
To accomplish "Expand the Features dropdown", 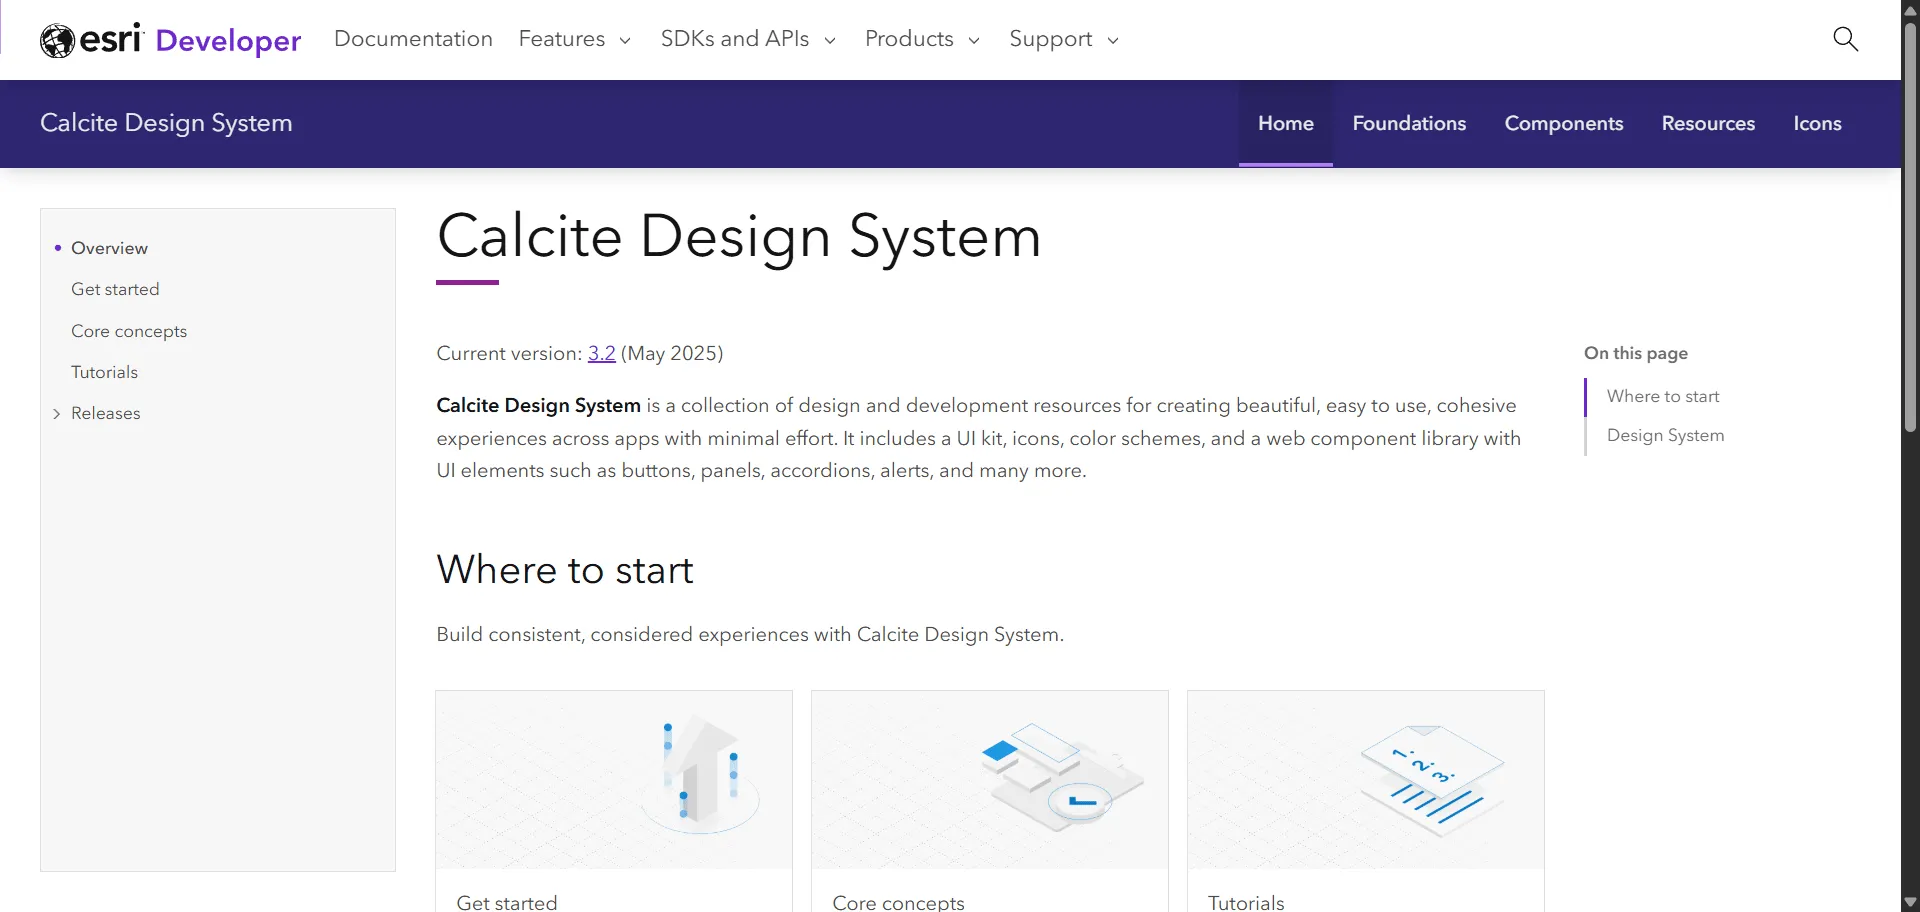I will pyautogui.click(x=575, y=39).
